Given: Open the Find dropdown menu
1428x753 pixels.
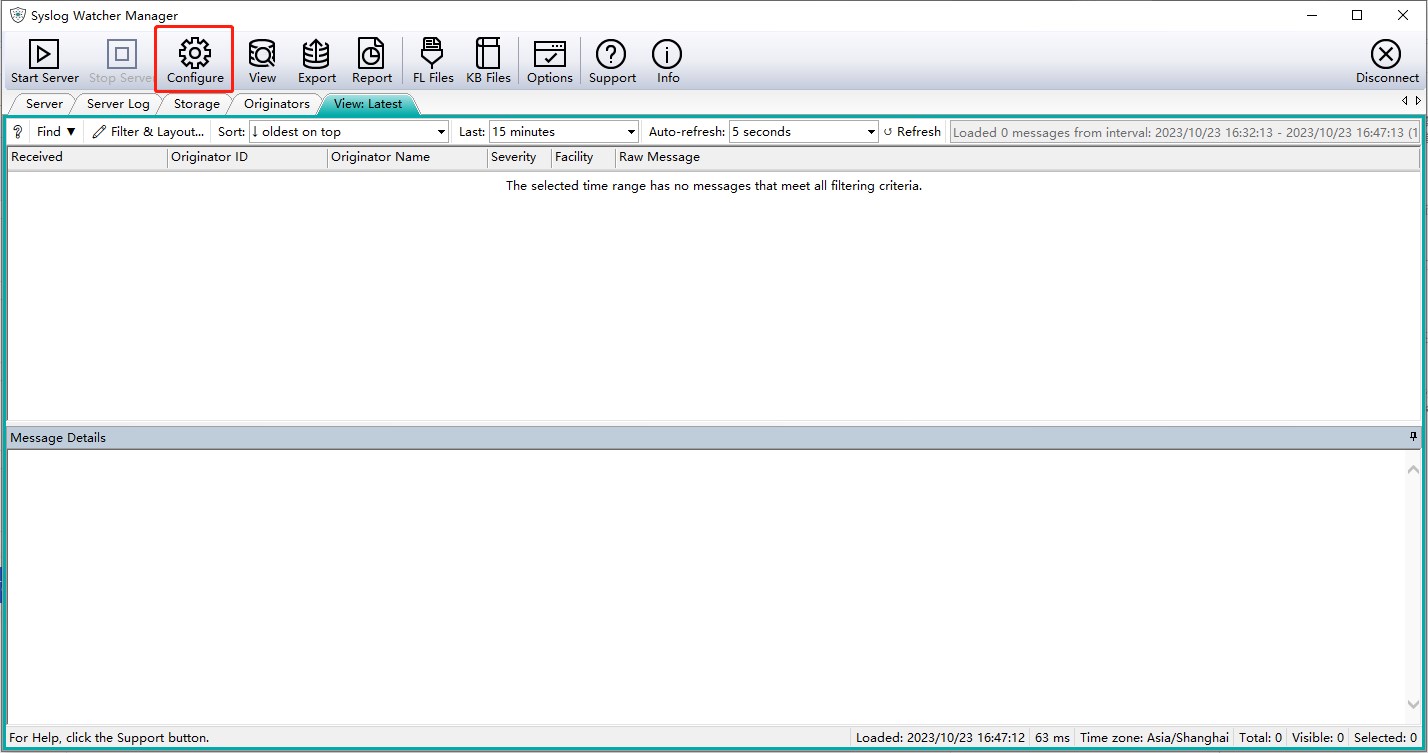Looking at the screenshot, I should pyautogui.click(x=56, y=132).
